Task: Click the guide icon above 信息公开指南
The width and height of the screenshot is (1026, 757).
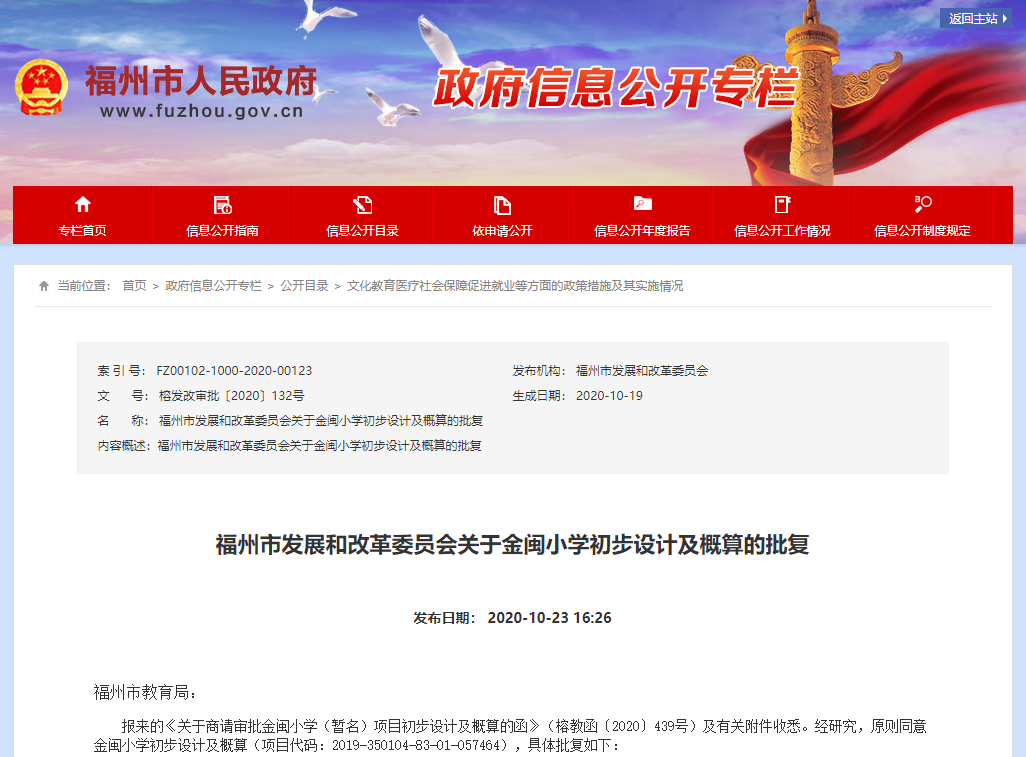Action: click(x=222, y=205)
